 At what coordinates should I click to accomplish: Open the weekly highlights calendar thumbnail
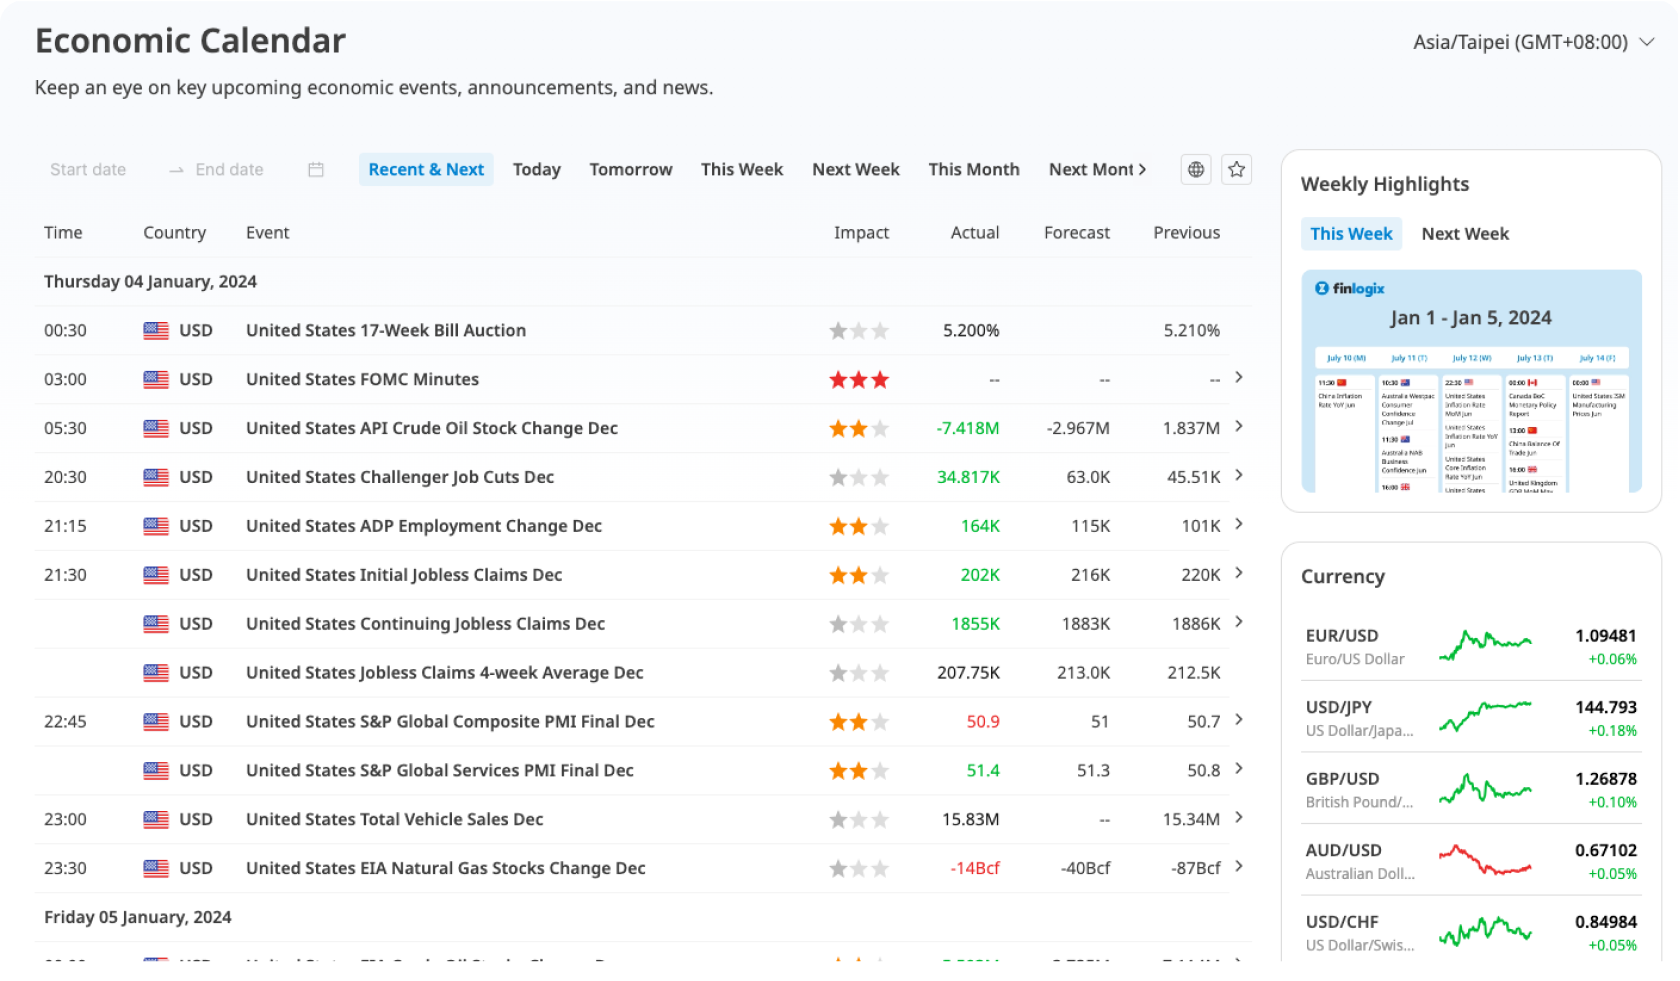(x=1471, y=400)
